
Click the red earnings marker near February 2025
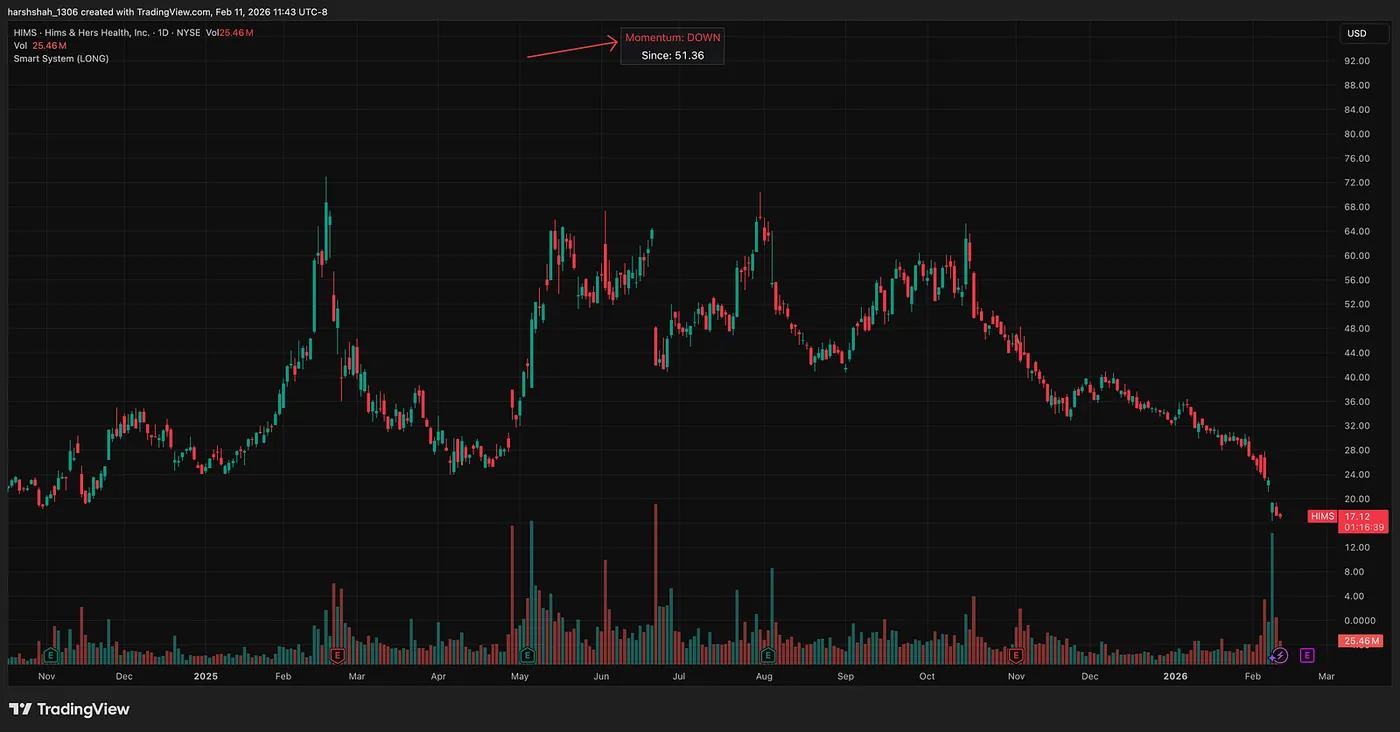pyautogui.click(x=338, y=656)
